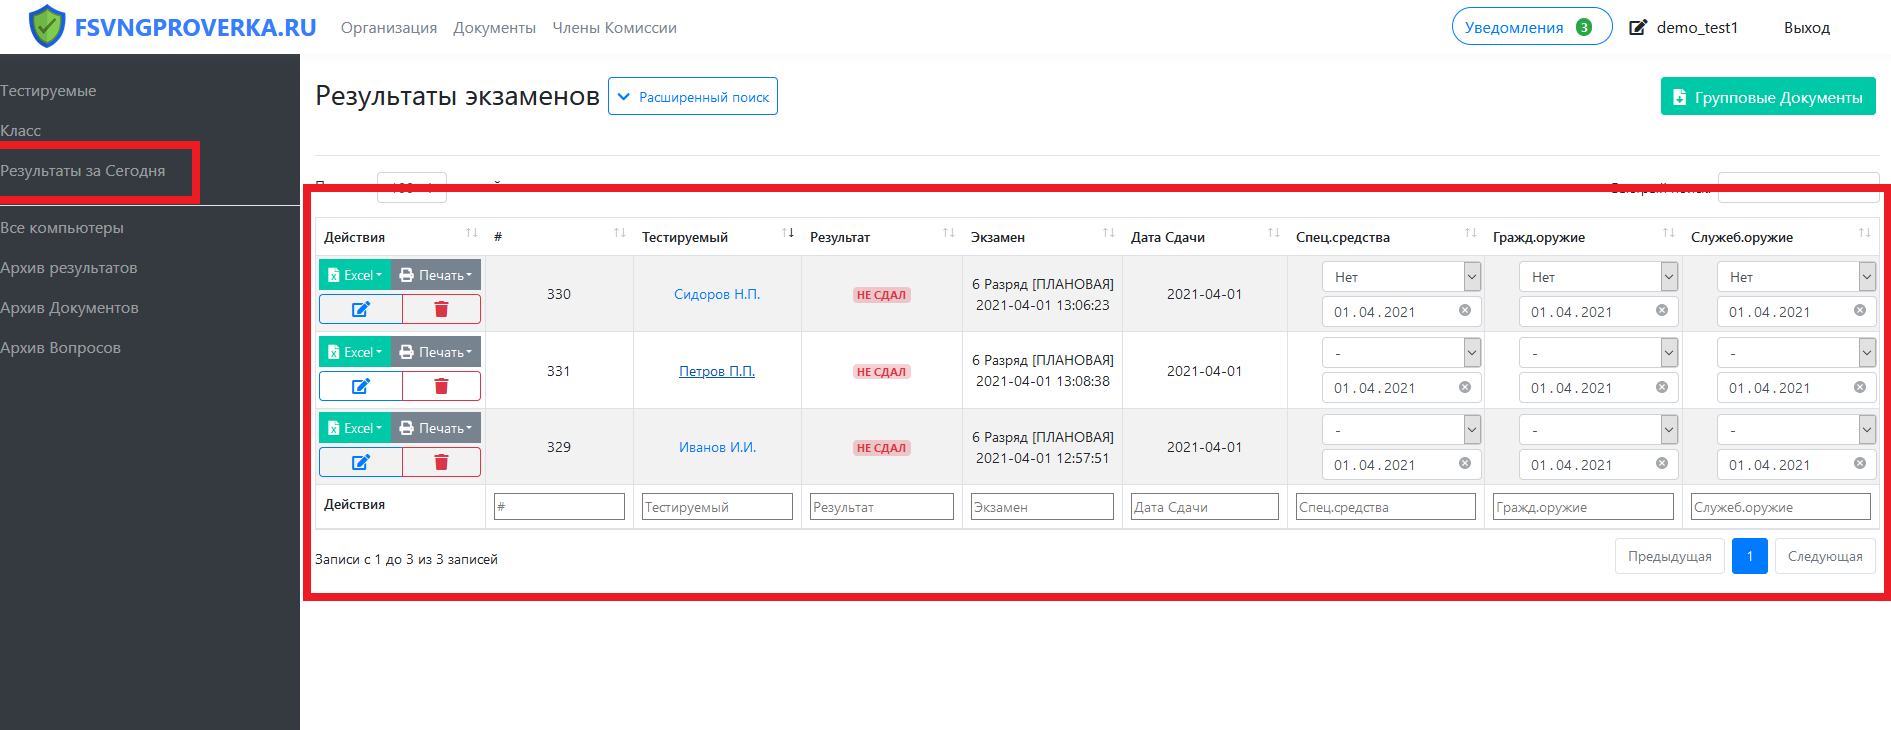This screenshot has height=730, width=1891.
Task: Click edit icon in Петров П.П. row
Action: pos(361,386)
